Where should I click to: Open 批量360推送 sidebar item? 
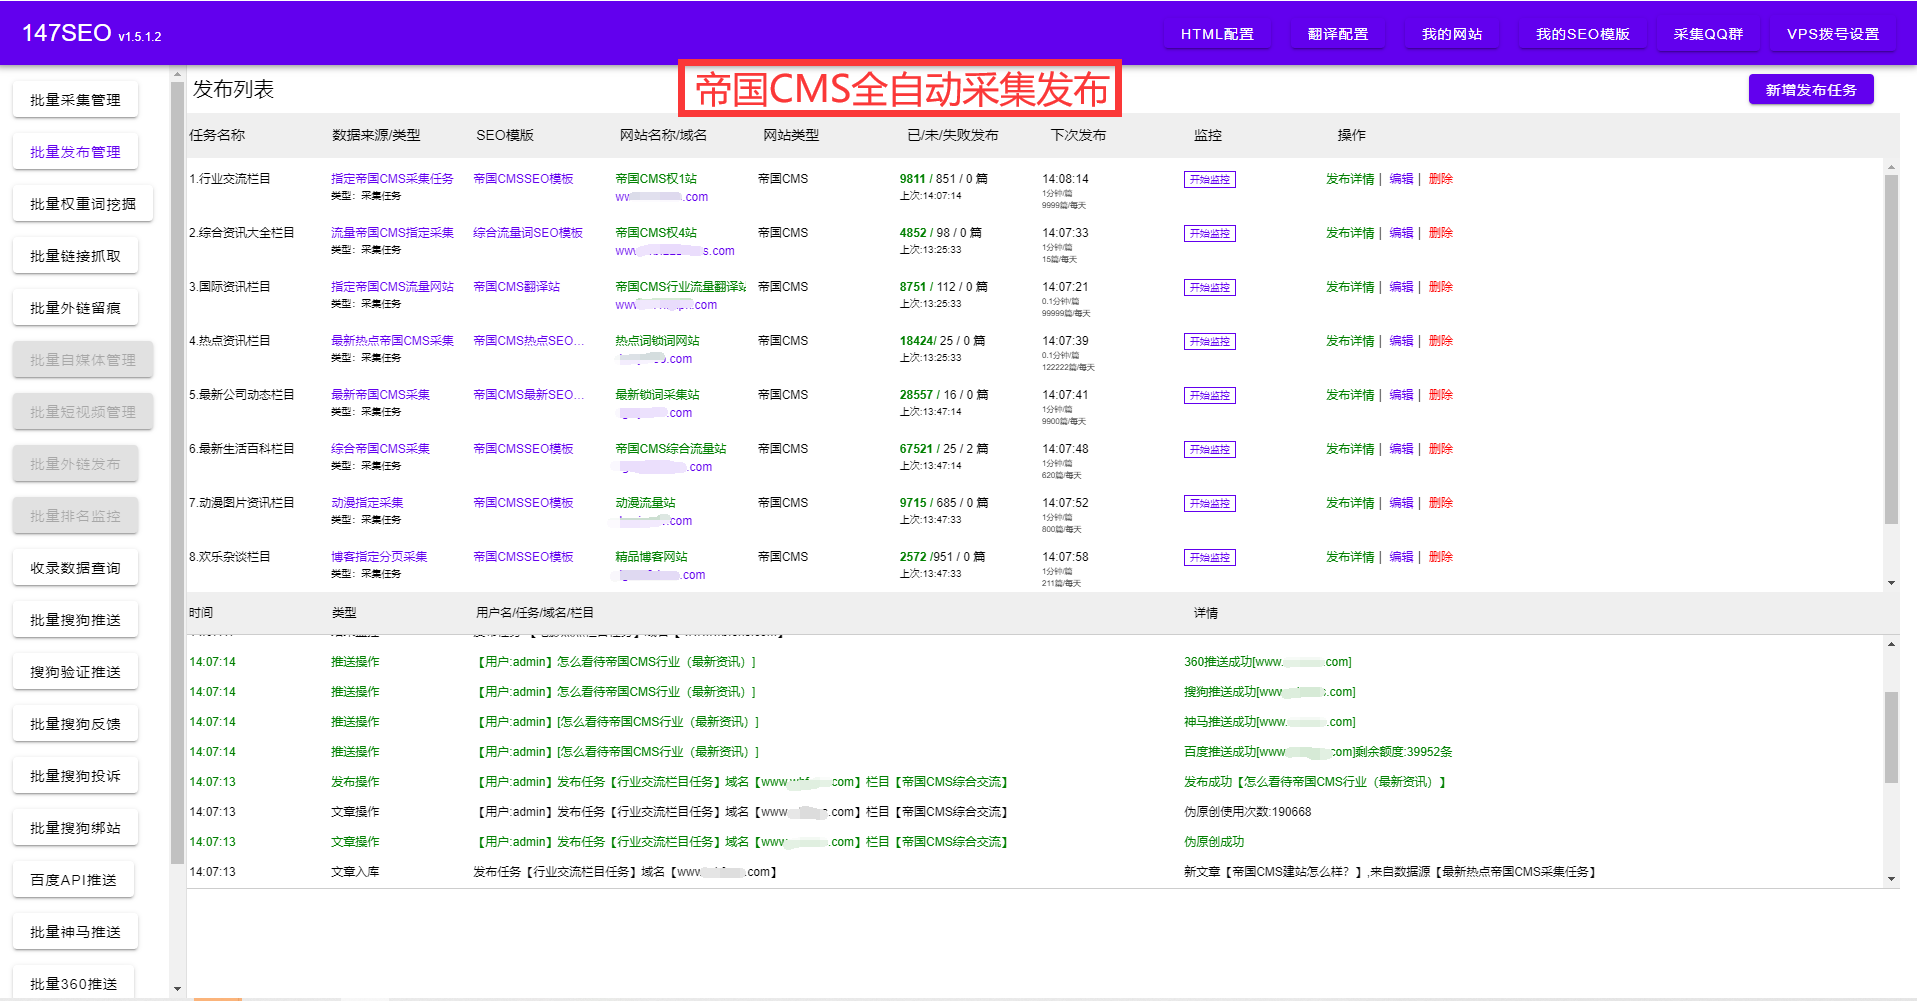[74, 984]
